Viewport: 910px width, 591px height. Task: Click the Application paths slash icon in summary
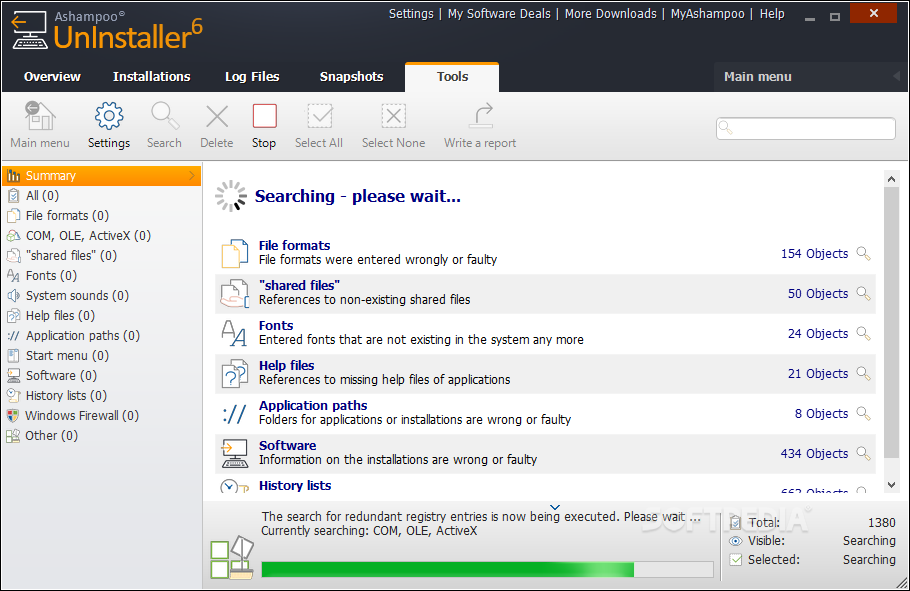[234, 414]
